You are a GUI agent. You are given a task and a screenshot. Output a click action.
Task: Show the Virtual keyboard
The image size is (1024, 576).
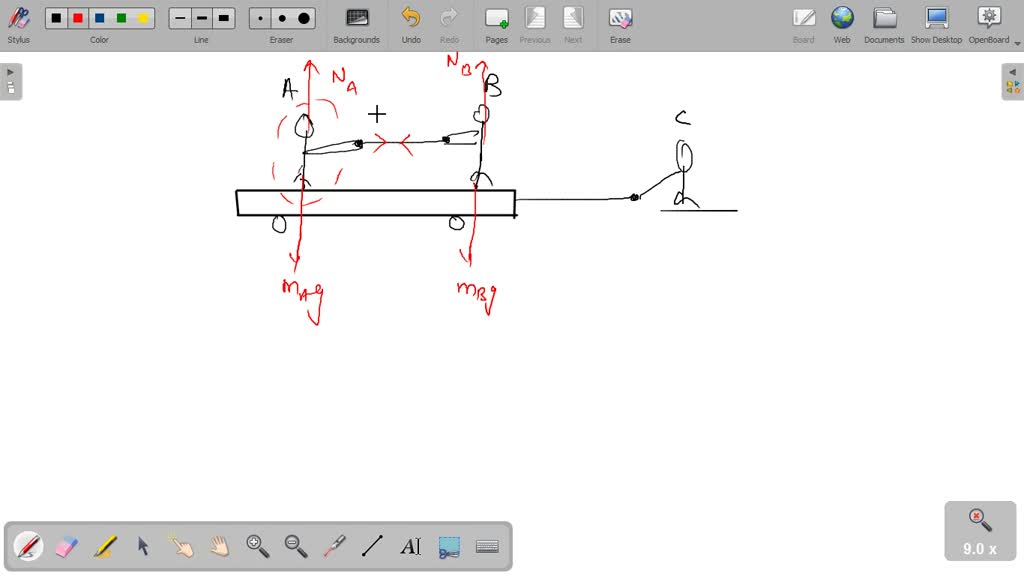488,545
